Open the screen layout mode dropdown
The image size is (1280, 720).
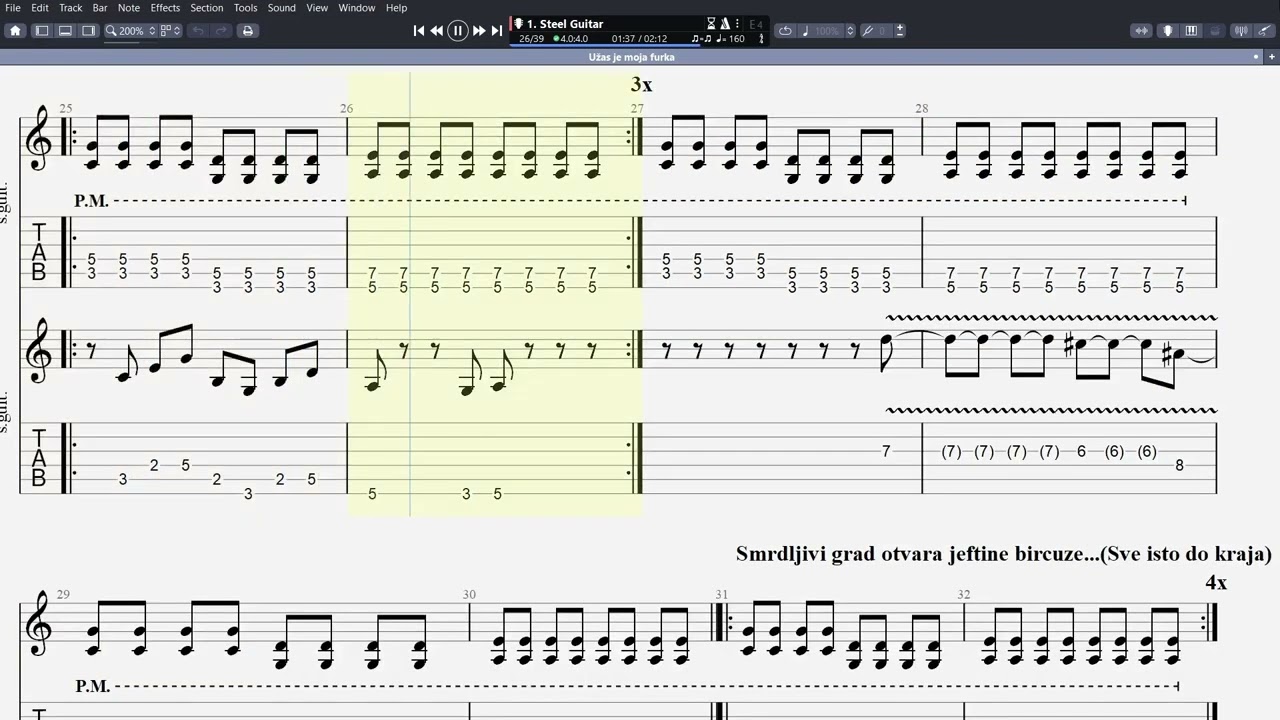tap(172, 31)
